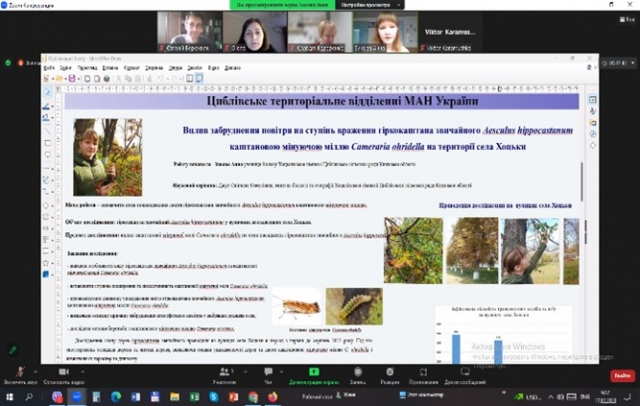Click the red Выйти leave button
Screen dimensions: 640x406
622,375
